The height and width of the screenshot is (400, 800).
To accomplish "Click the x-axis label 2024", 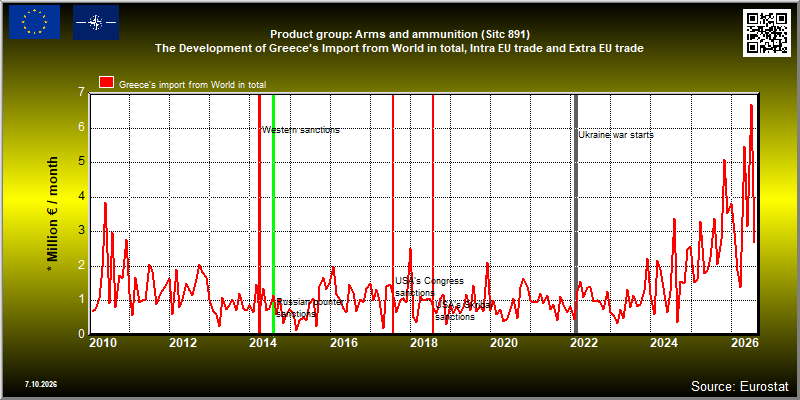I will (x=664, y=343).
